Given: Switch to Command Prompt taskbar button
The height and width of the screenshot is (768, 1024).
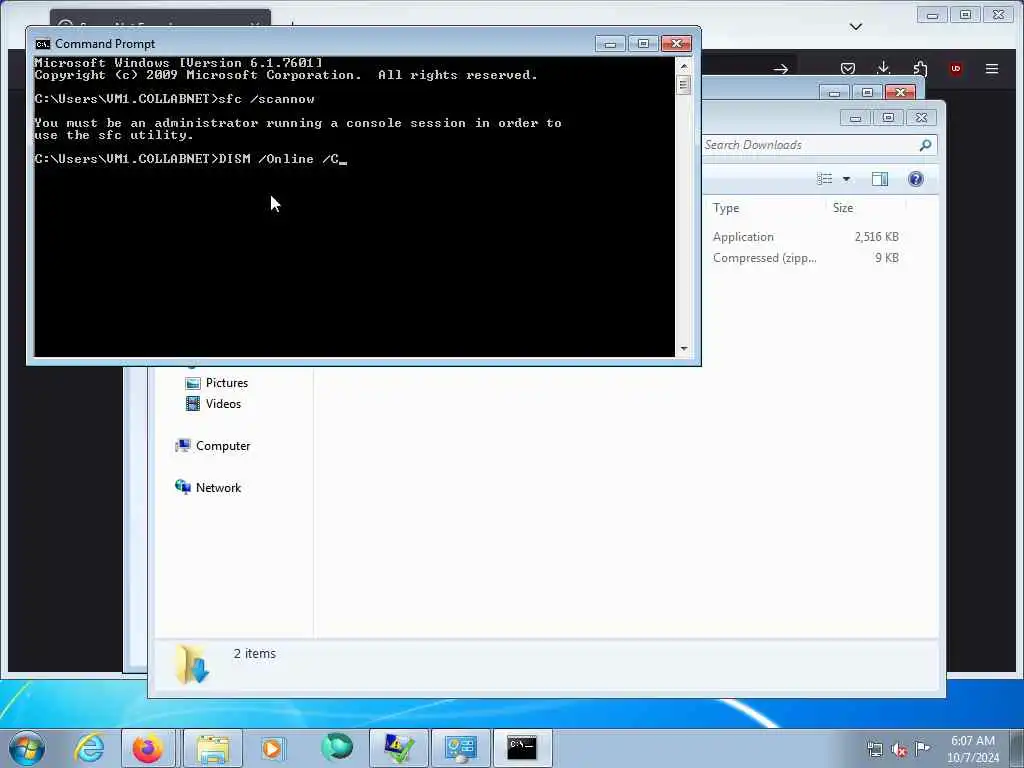Looking at the screenshot, I should click(x=522, y=748).
